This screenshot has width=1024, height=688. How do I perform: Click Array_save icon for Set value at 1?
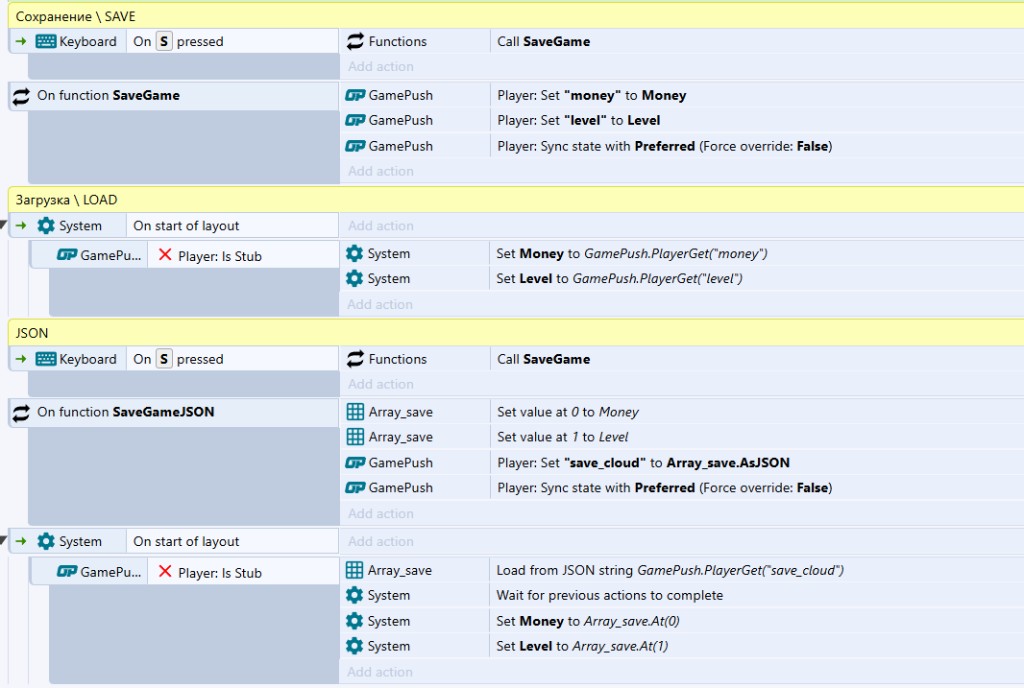coord(355,437)
